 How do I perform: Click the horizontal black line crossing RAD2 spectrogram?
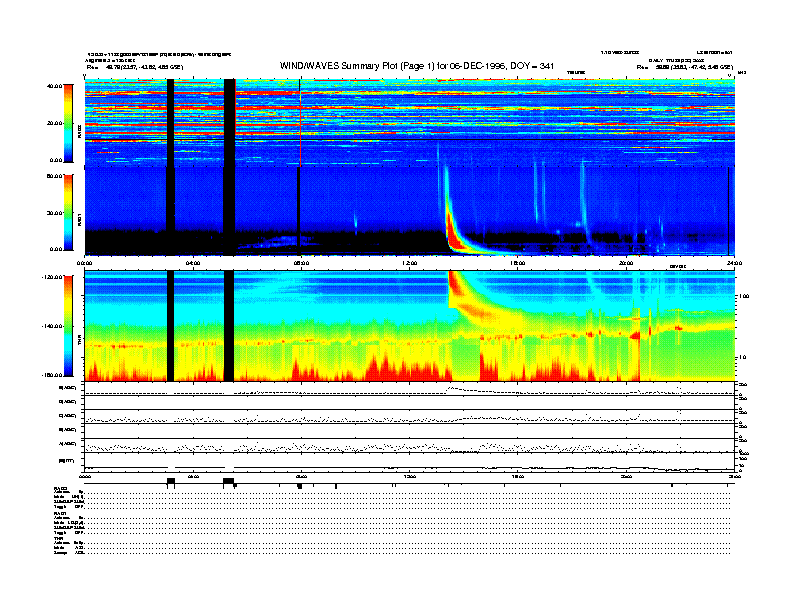click(410, 139)
